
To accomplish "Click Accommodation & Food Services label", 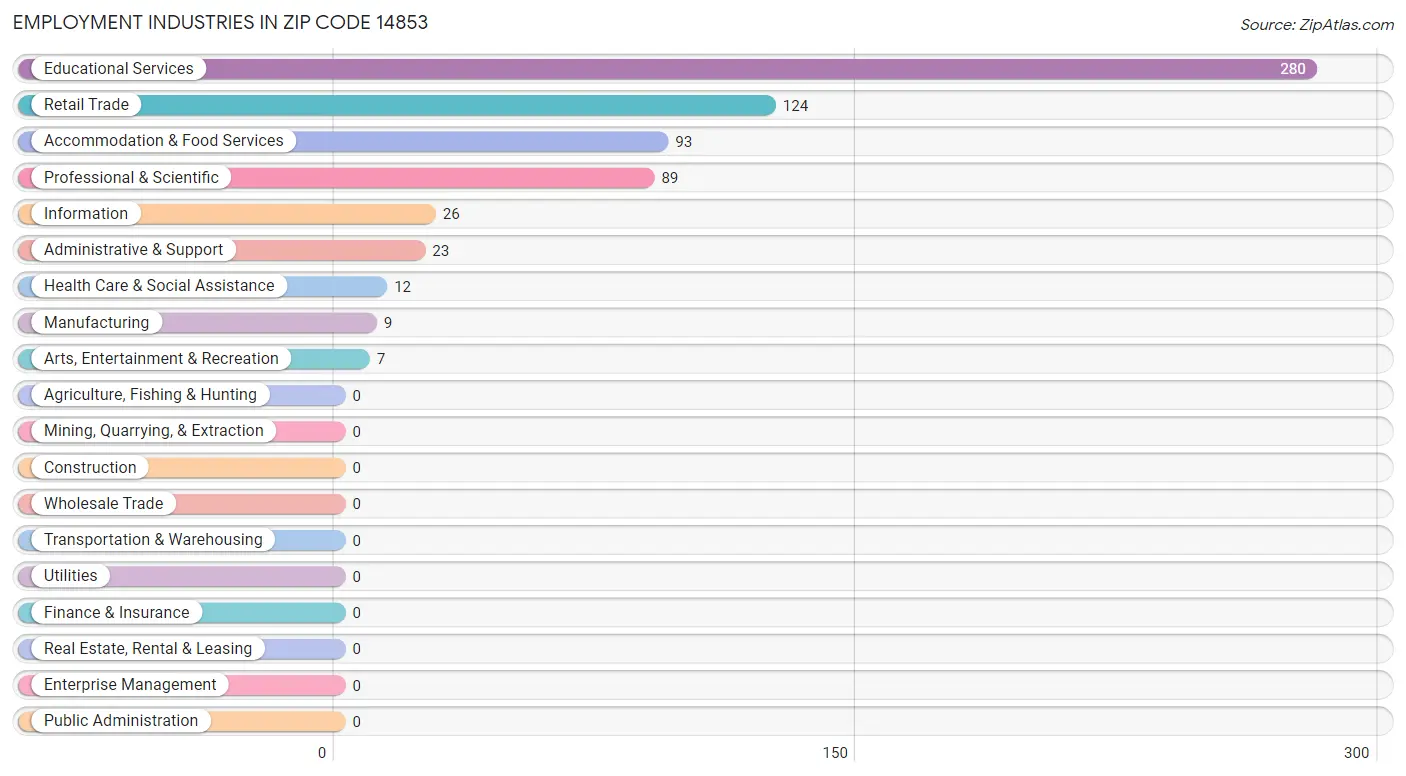I will pyautogui.click(x=164, y=141).
